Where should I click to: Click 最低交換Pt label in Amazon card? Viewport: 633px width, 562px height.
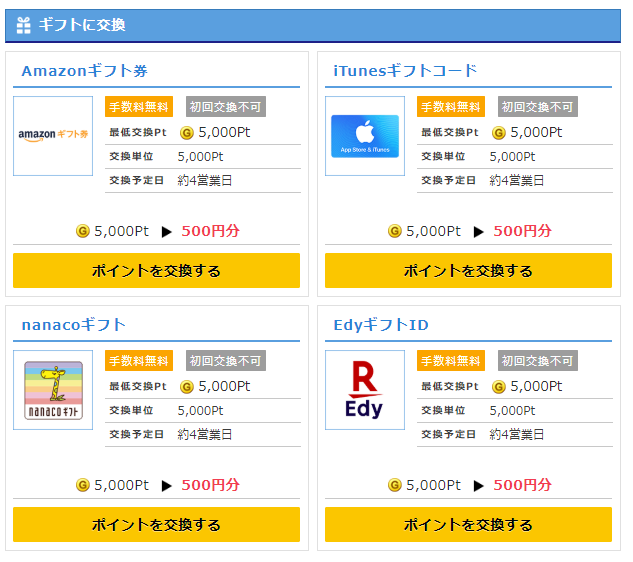coord(138,132)
